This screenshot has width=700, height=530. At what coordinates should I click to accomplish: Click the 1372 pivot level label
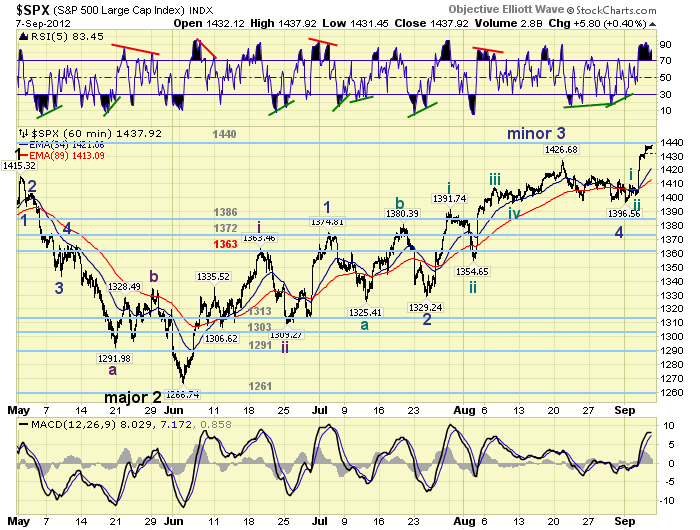(225, 228)
